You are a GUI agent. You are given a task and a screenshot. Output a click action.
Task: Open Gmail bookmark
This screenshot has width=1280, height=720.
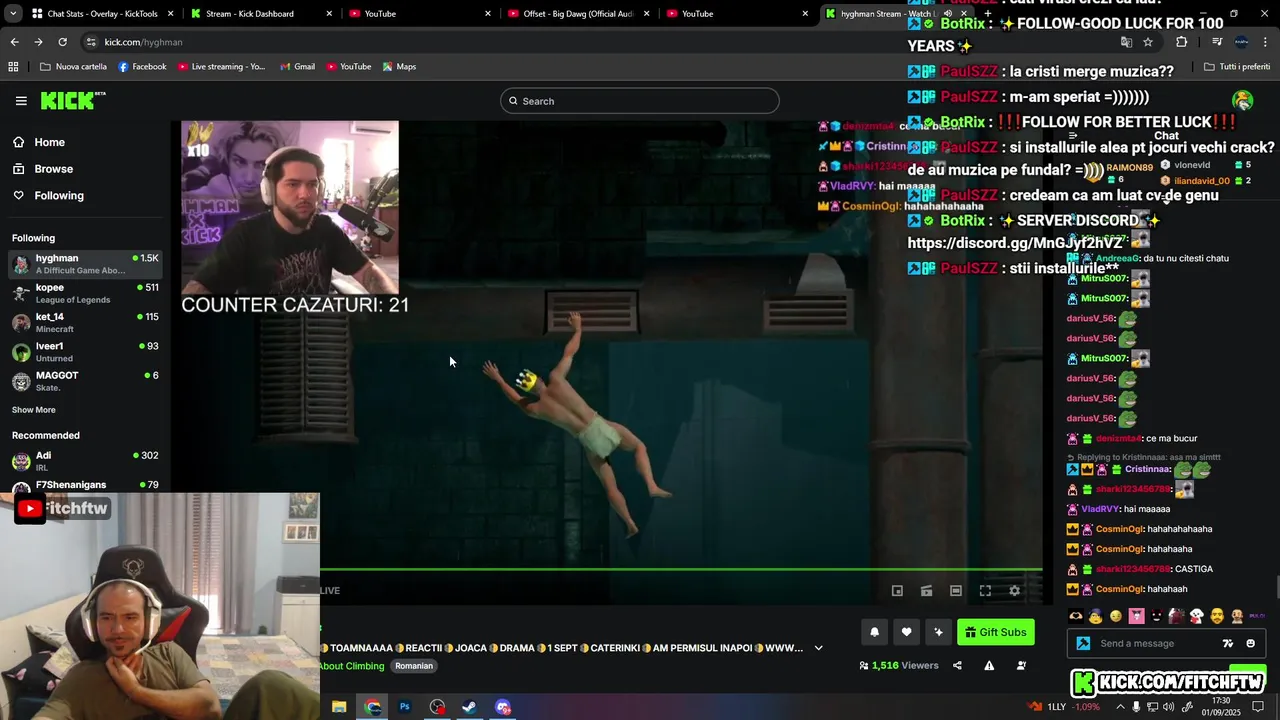(x=297, y=67)
